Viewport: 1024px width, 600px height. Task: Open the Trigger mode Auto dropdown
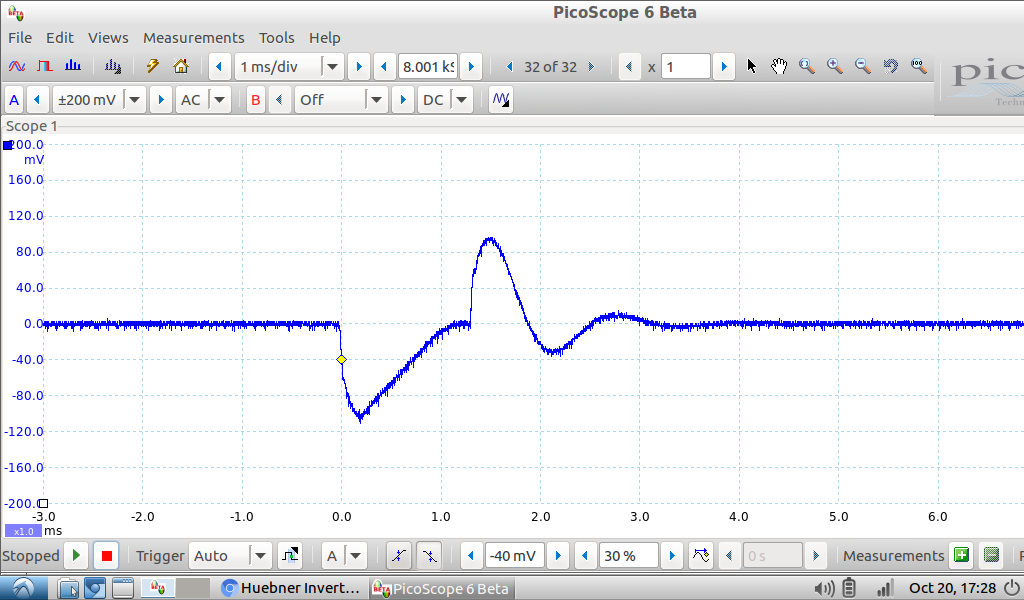[x=260, y=556]
